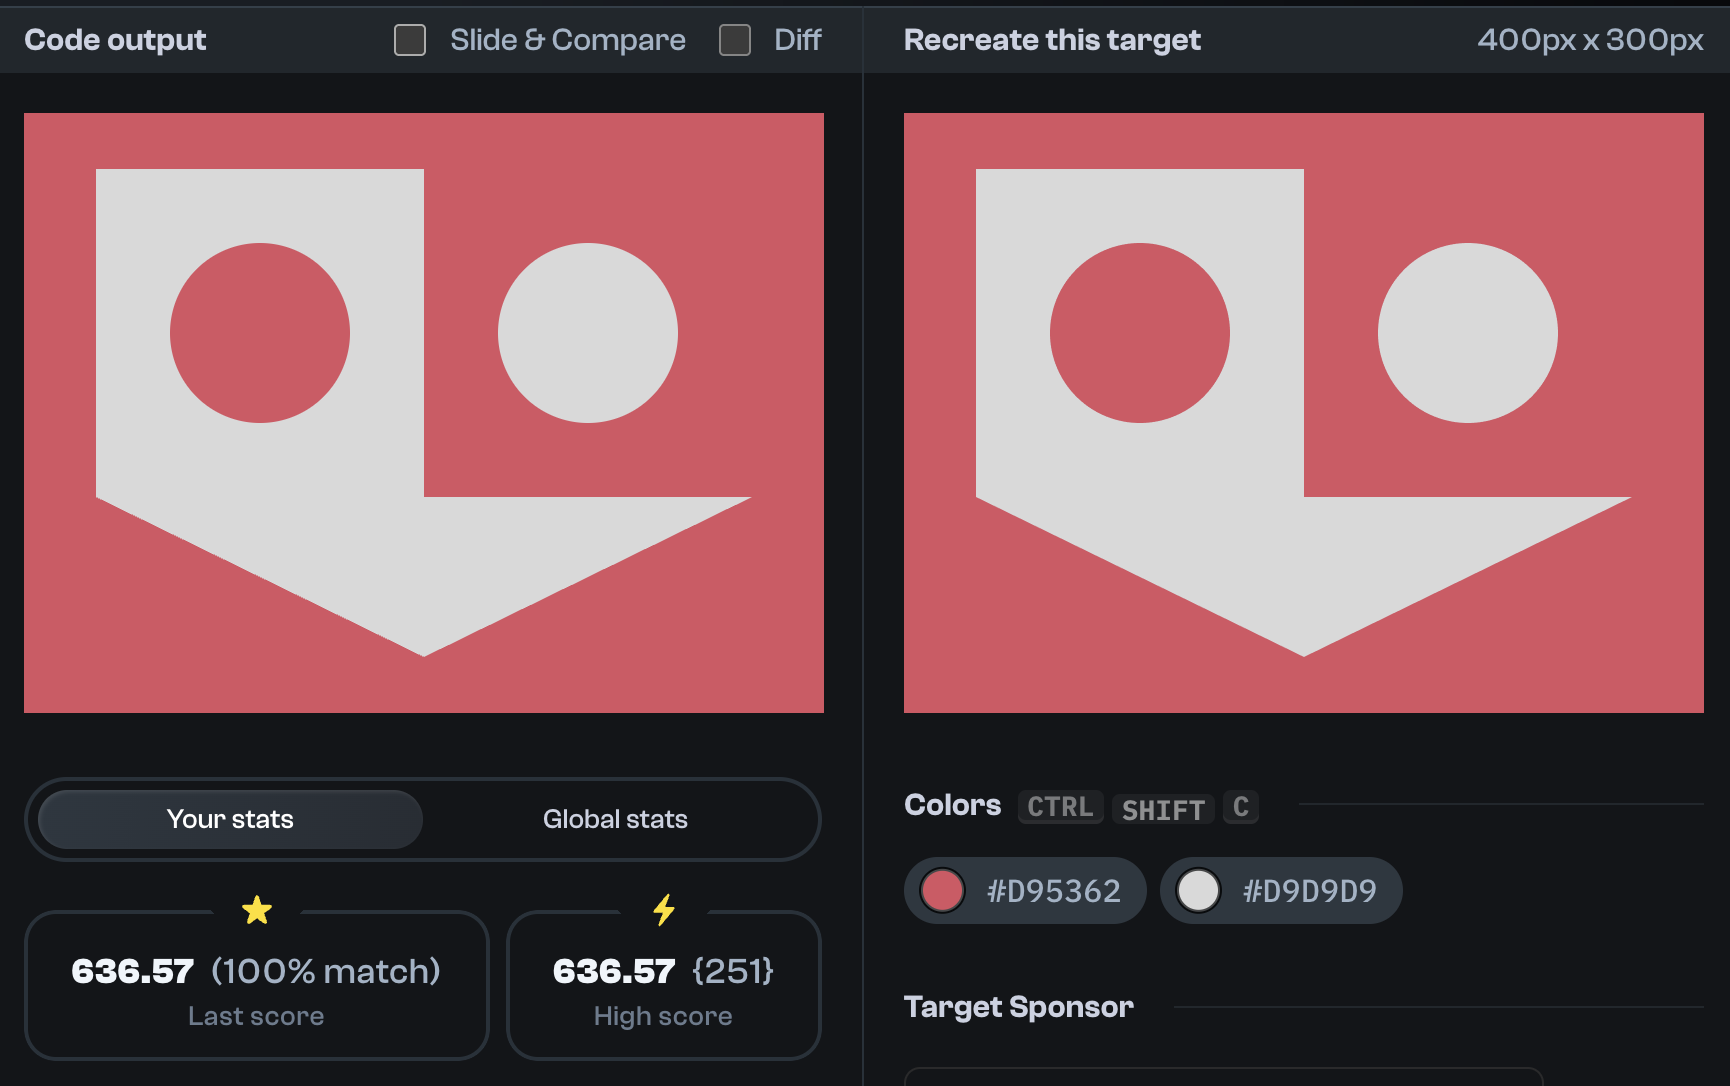1730x1086 pixels.
Task: Switch to the Global stats tab
Action: click(x=615, y=819)
